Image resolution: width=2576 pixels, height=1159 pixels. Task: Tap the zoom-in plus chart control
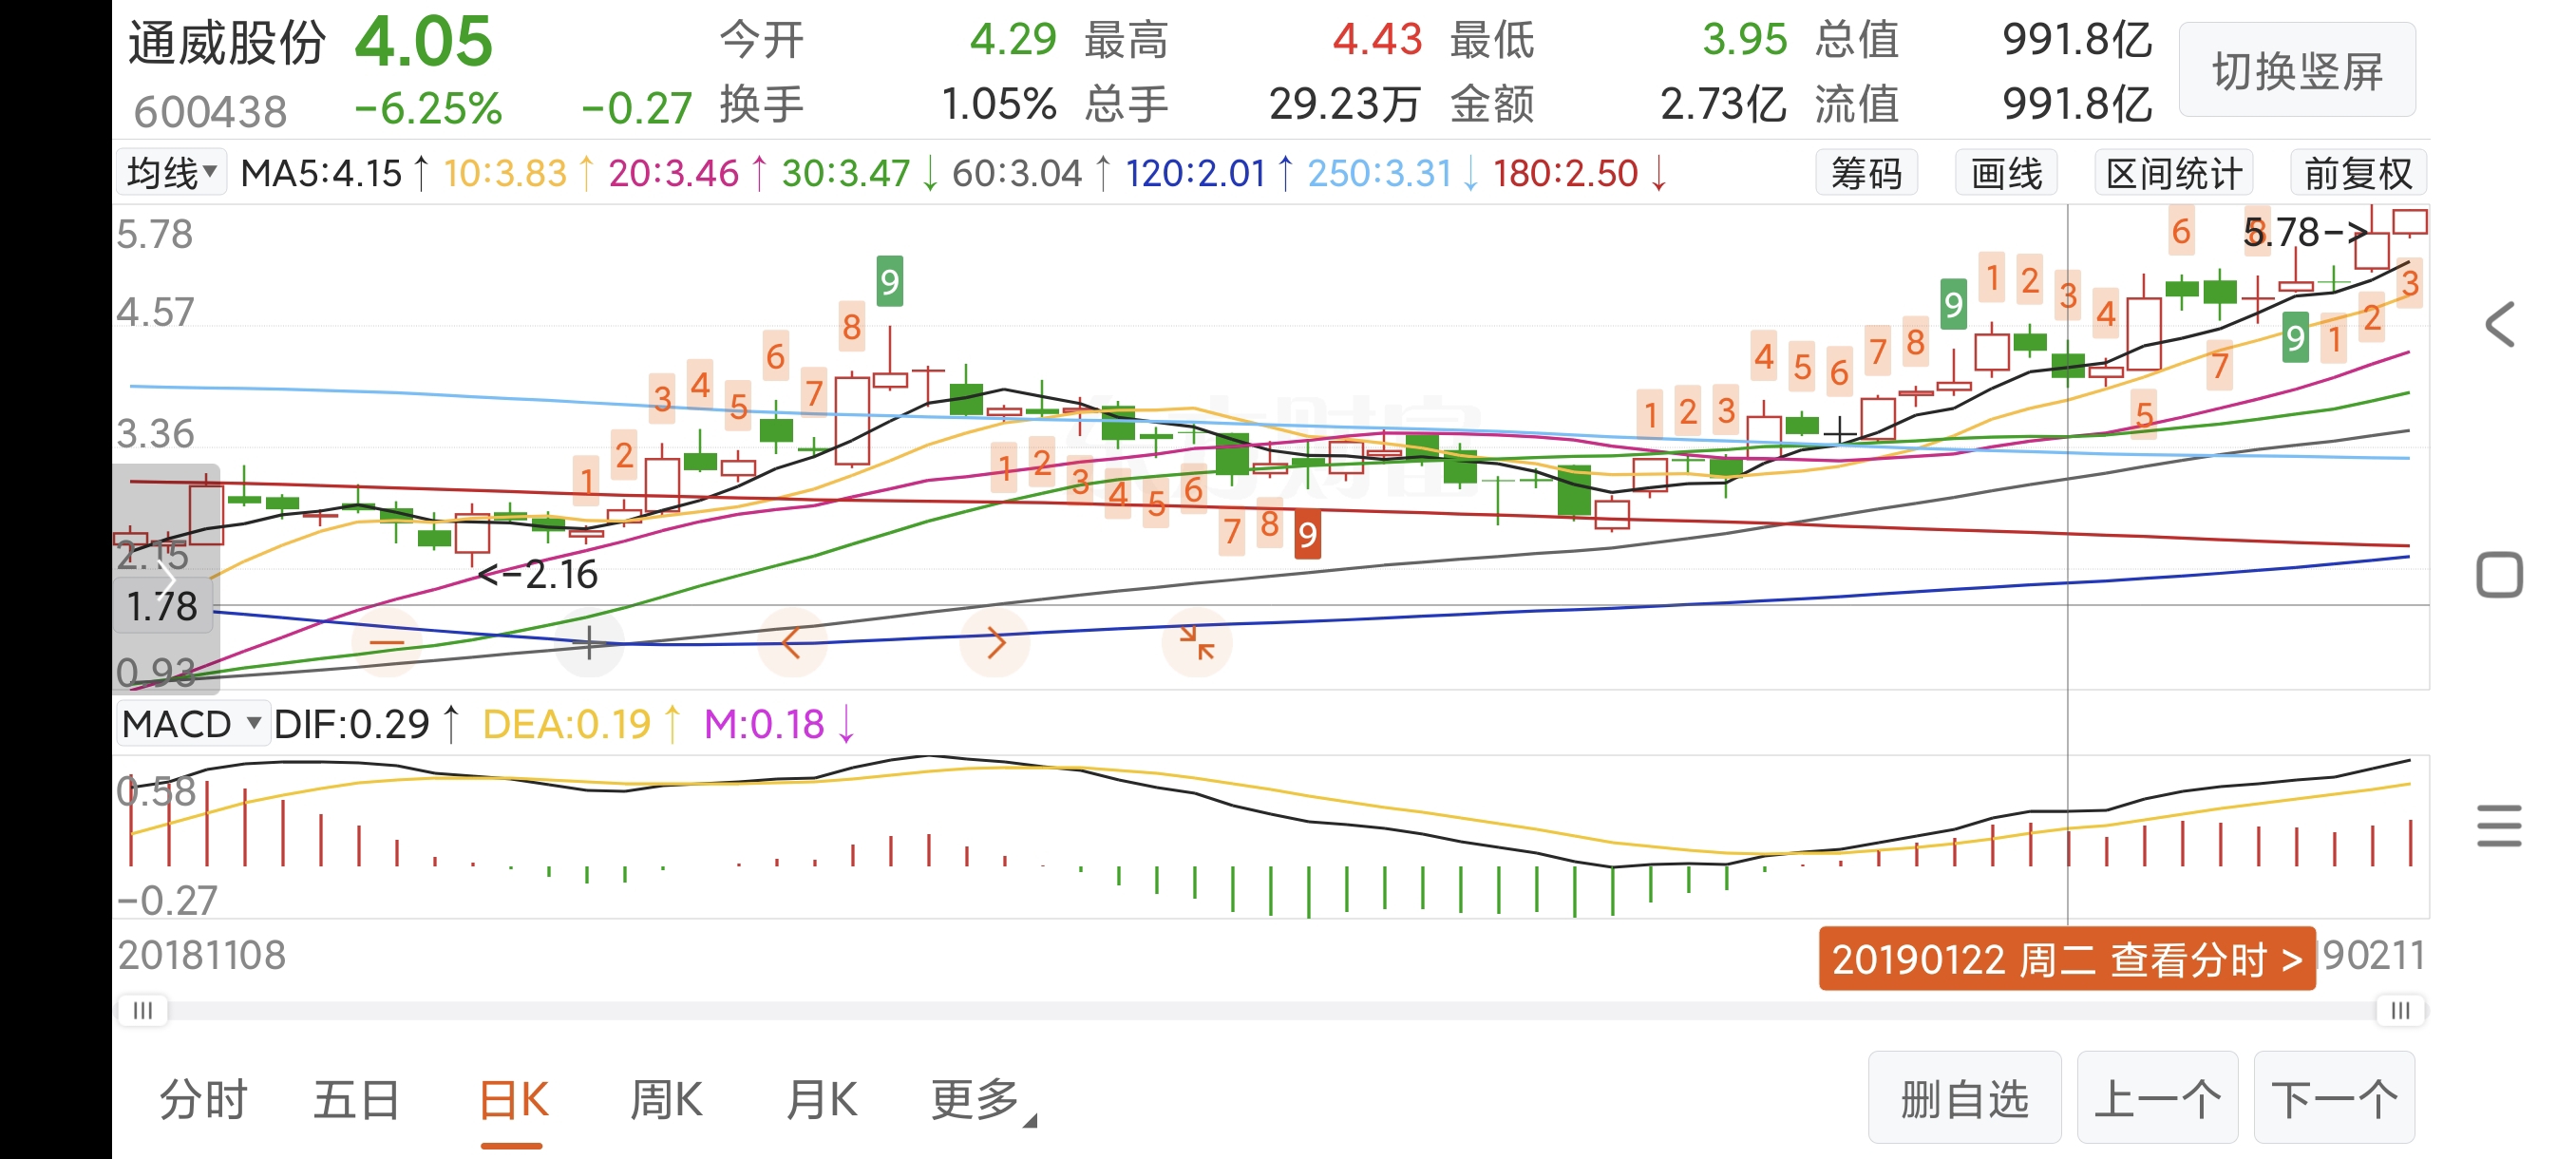coord(589,642)
